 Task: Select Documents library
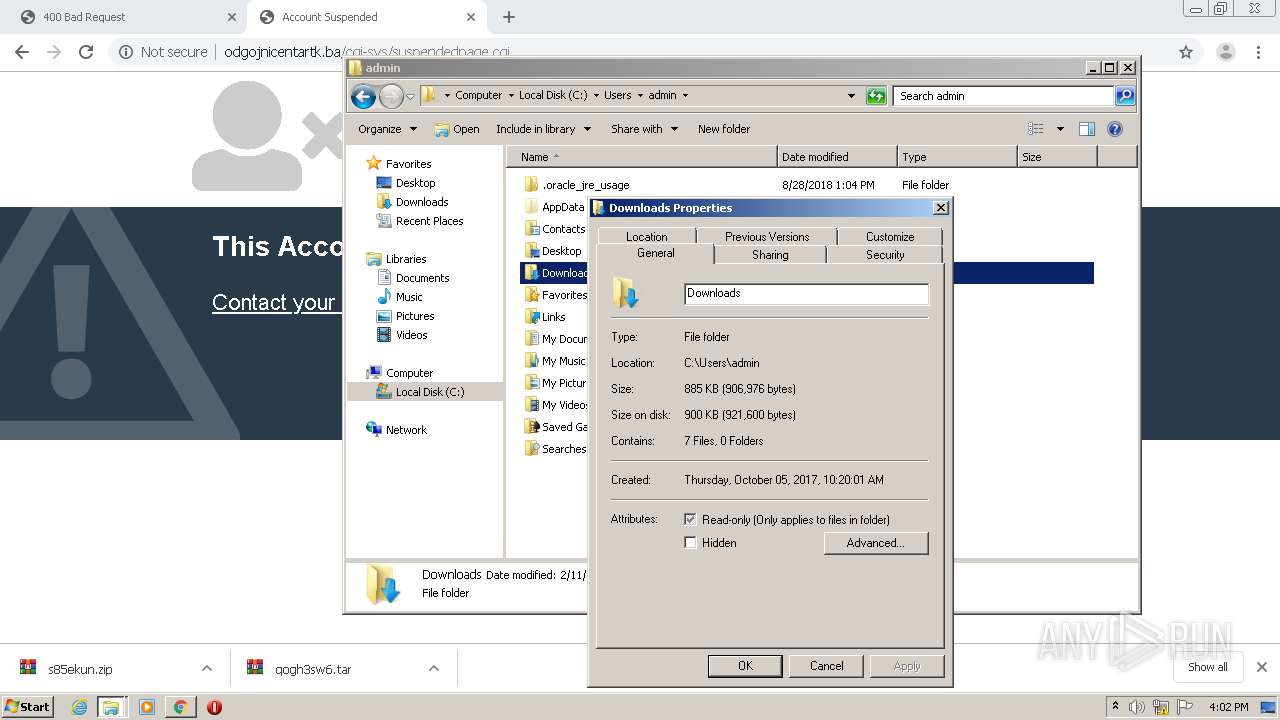[422, 278]
